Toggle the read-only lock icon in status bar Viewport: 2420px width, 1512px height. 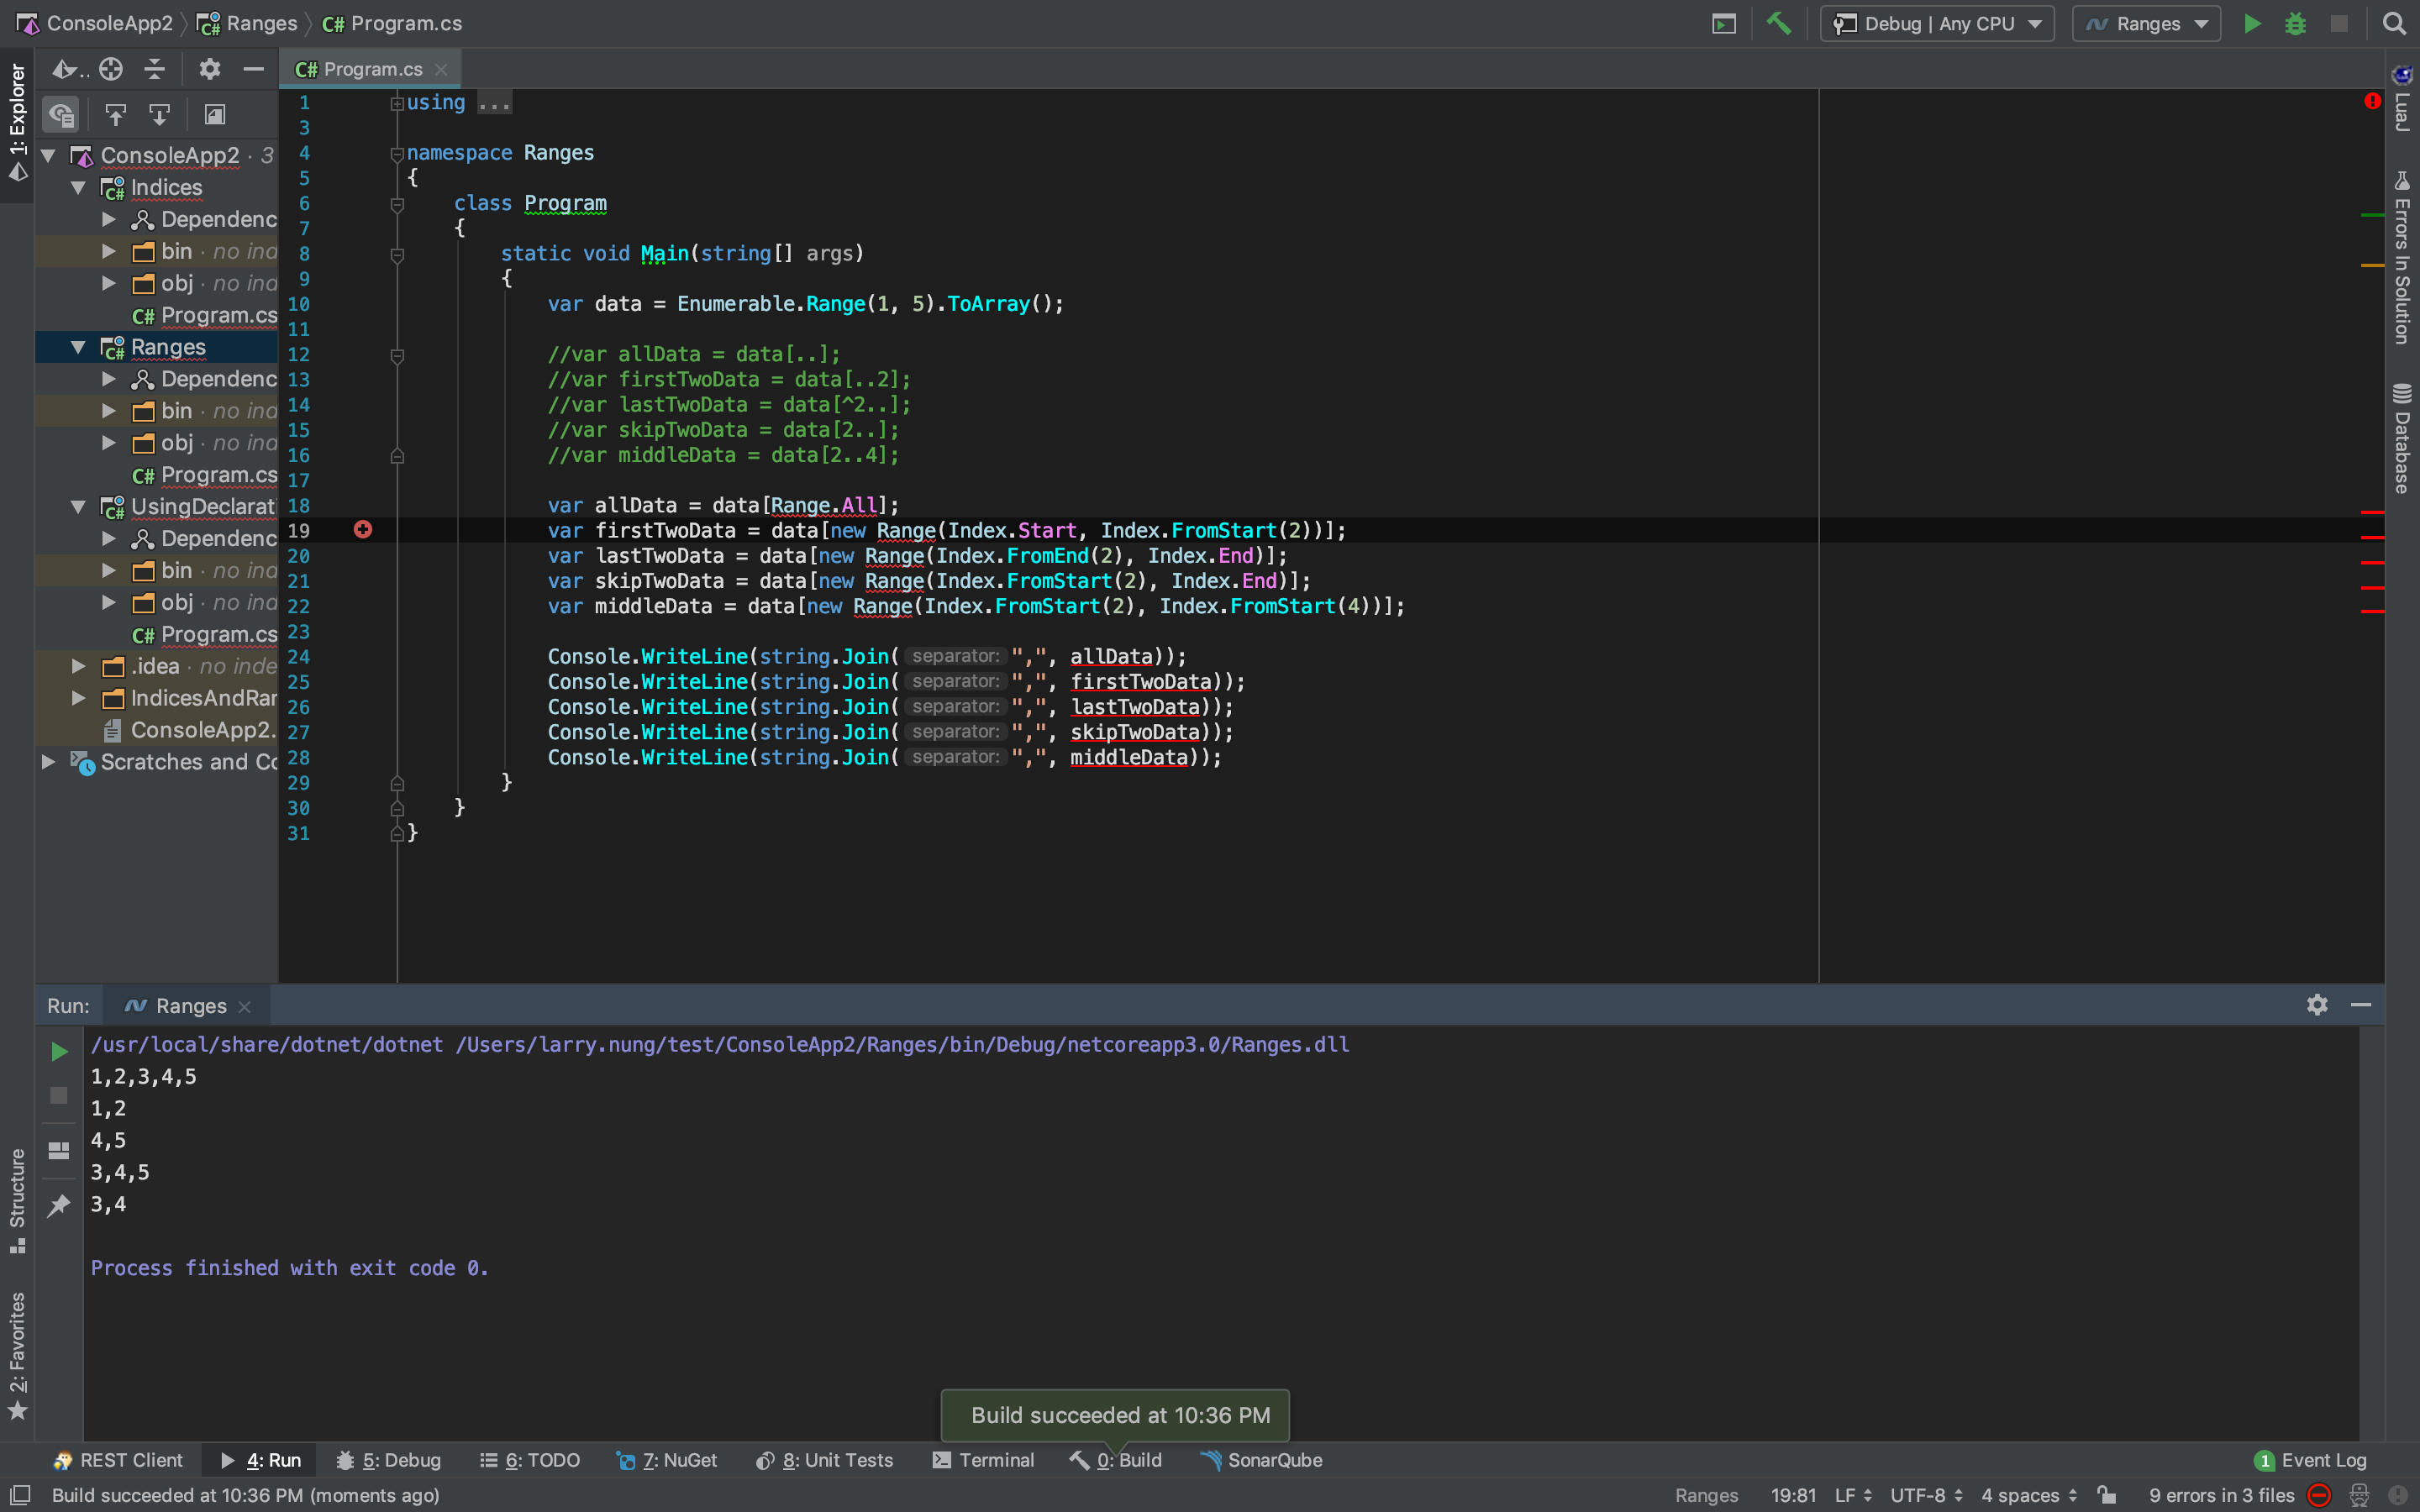[2106, 1495]
